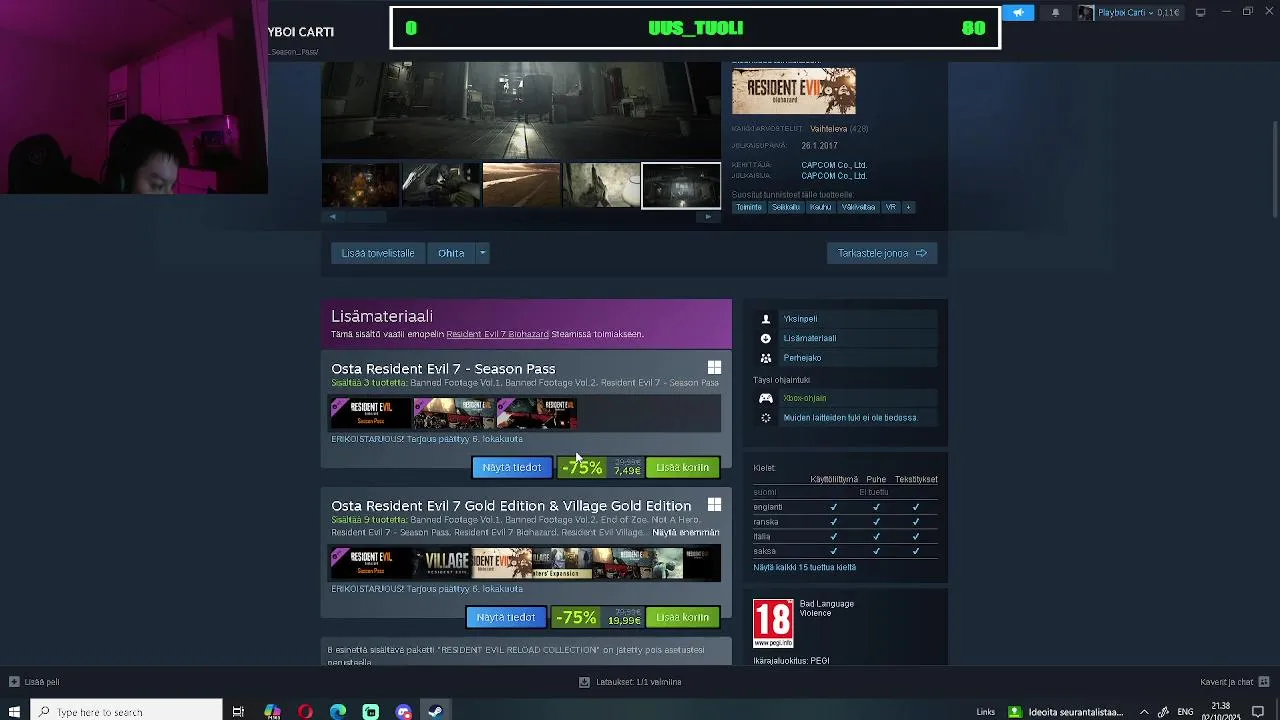Open Opera browser from the taskbar
Screen dimensions: 1280x720
click(305, 712)
